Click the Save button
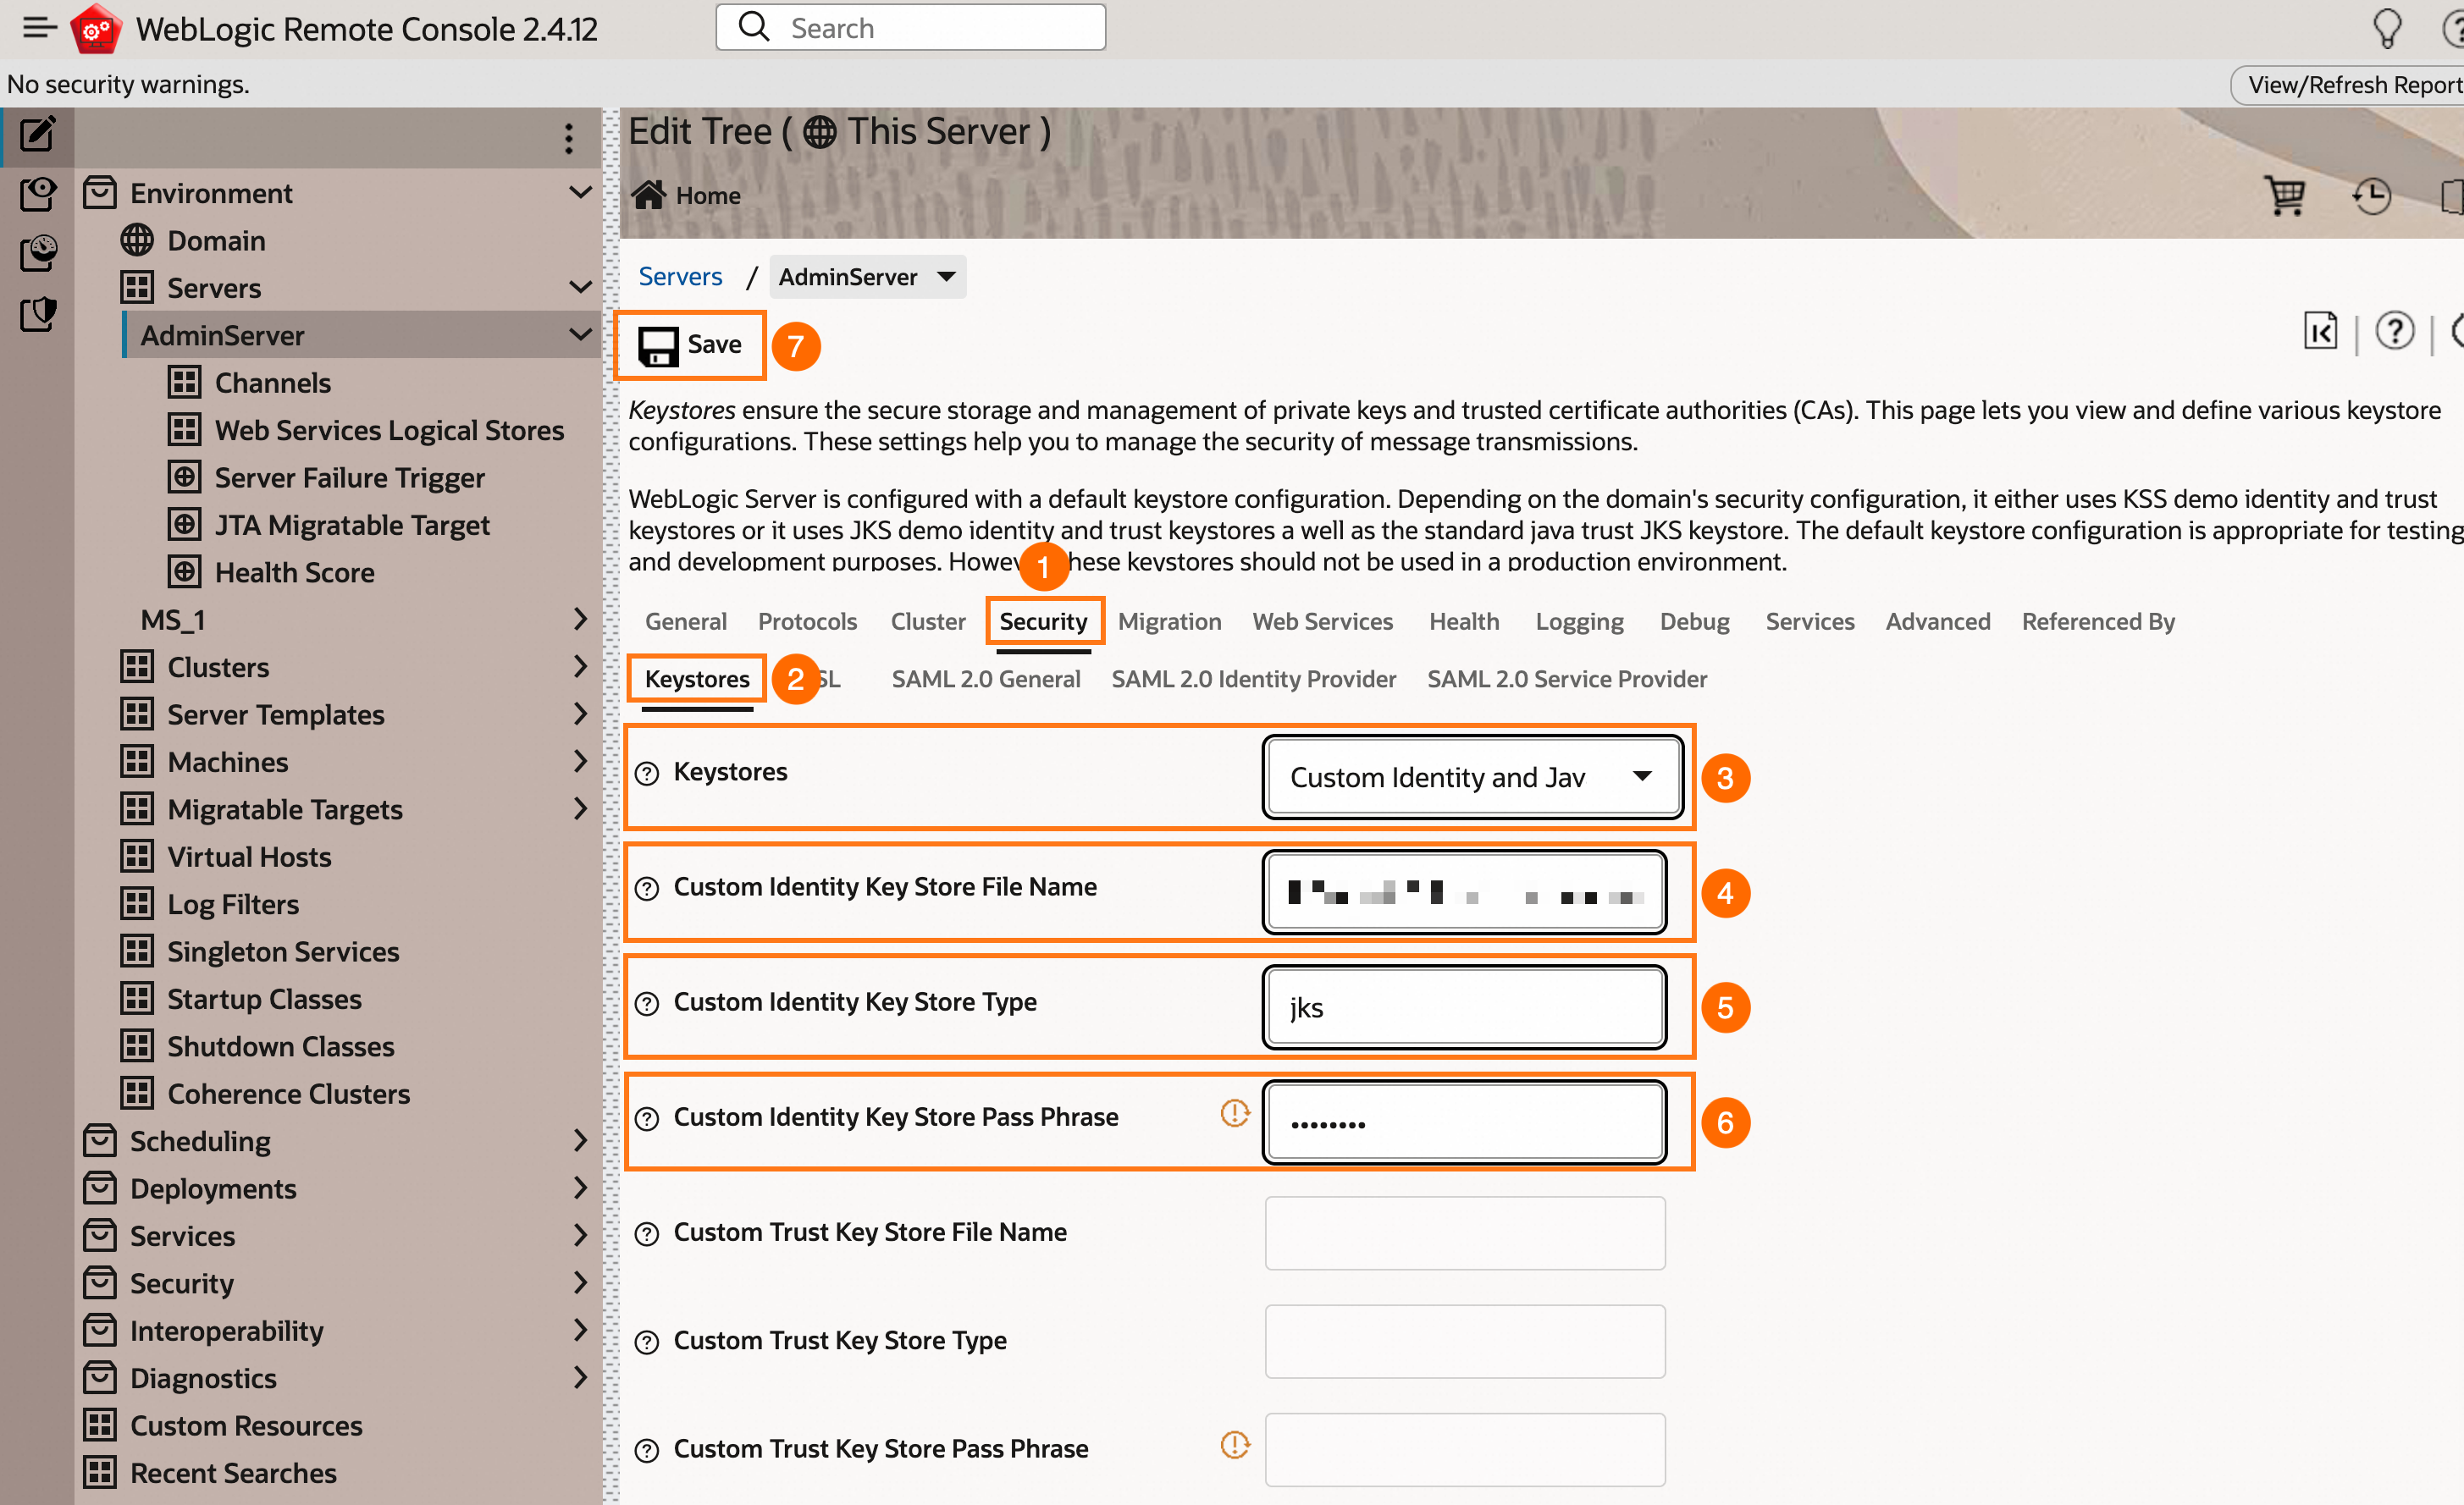 (690, 345)
